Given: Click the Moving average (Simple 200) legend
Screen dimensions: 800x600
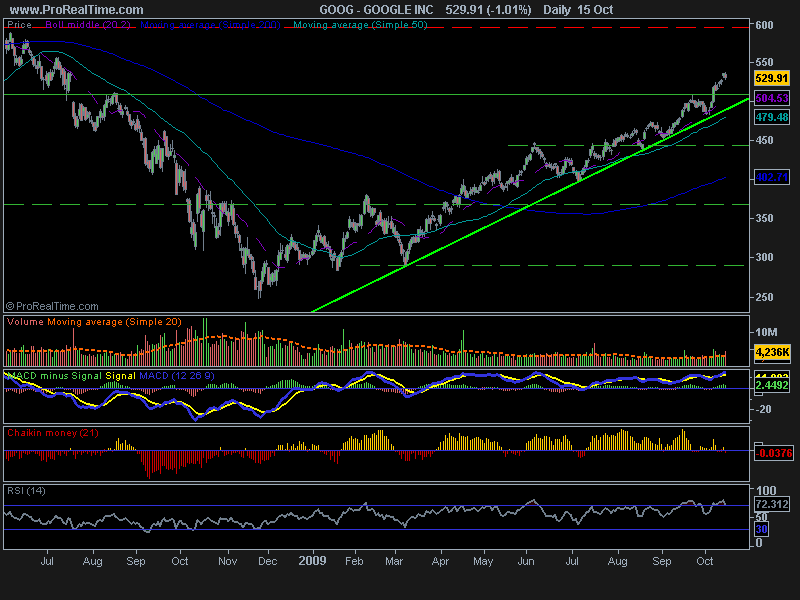Looking at the screenshot, I should 210,24.
